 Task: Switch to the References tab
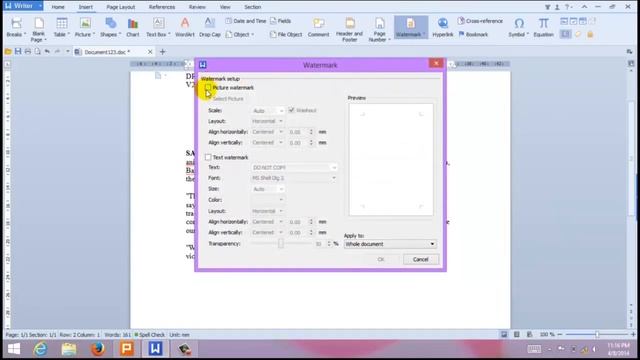(162, 7)
